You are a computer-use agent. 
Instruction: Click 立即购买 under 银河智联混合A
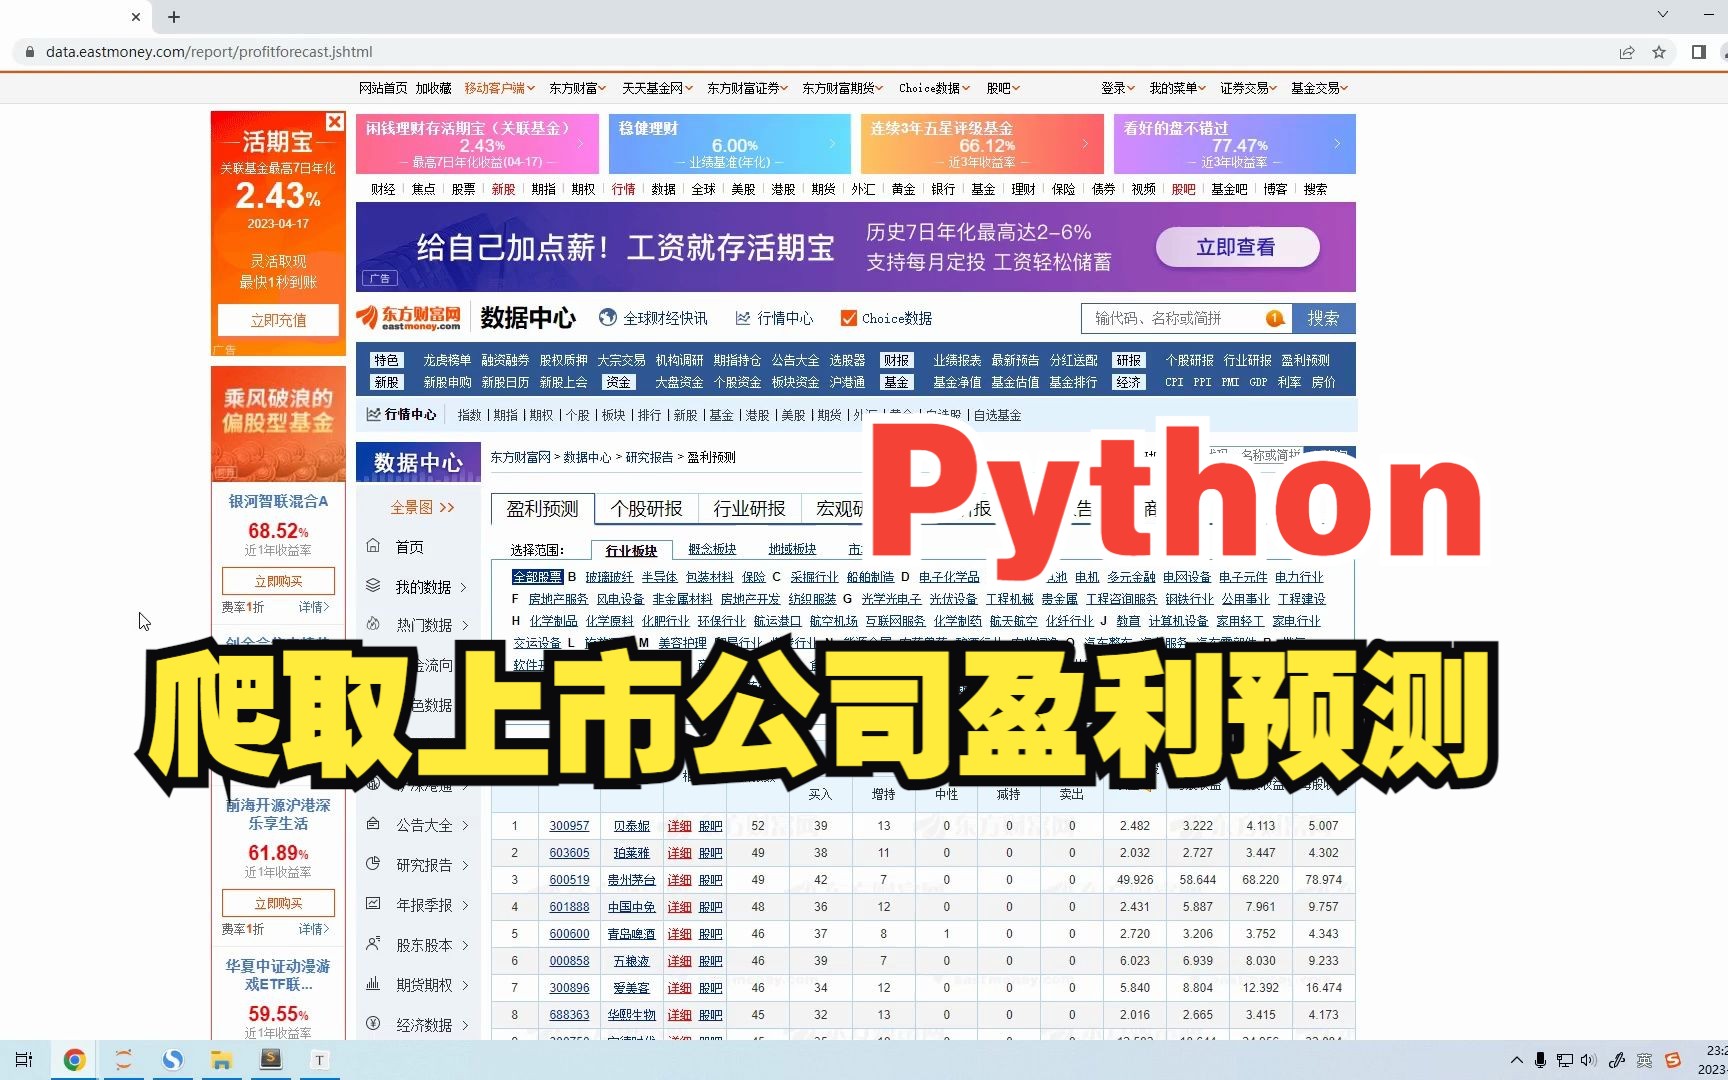[278, 581]
